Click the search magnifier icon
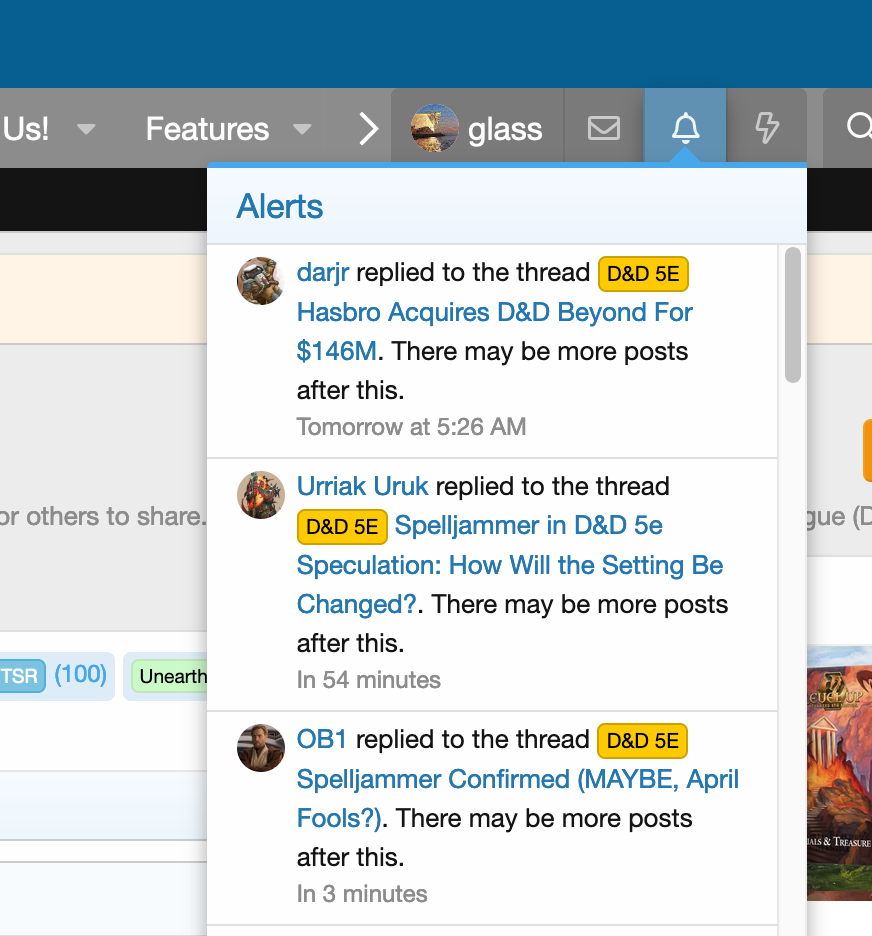This screenshot has width=872, height=936. pyautogui.click(x=857, y=128)
